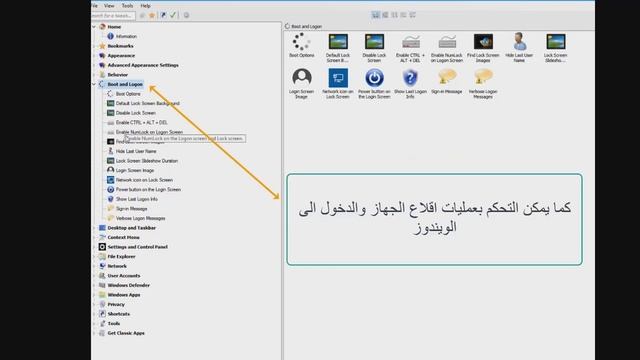Open the View menu
Viewport: 640px width, 360px height.
[x=109, y=6]
